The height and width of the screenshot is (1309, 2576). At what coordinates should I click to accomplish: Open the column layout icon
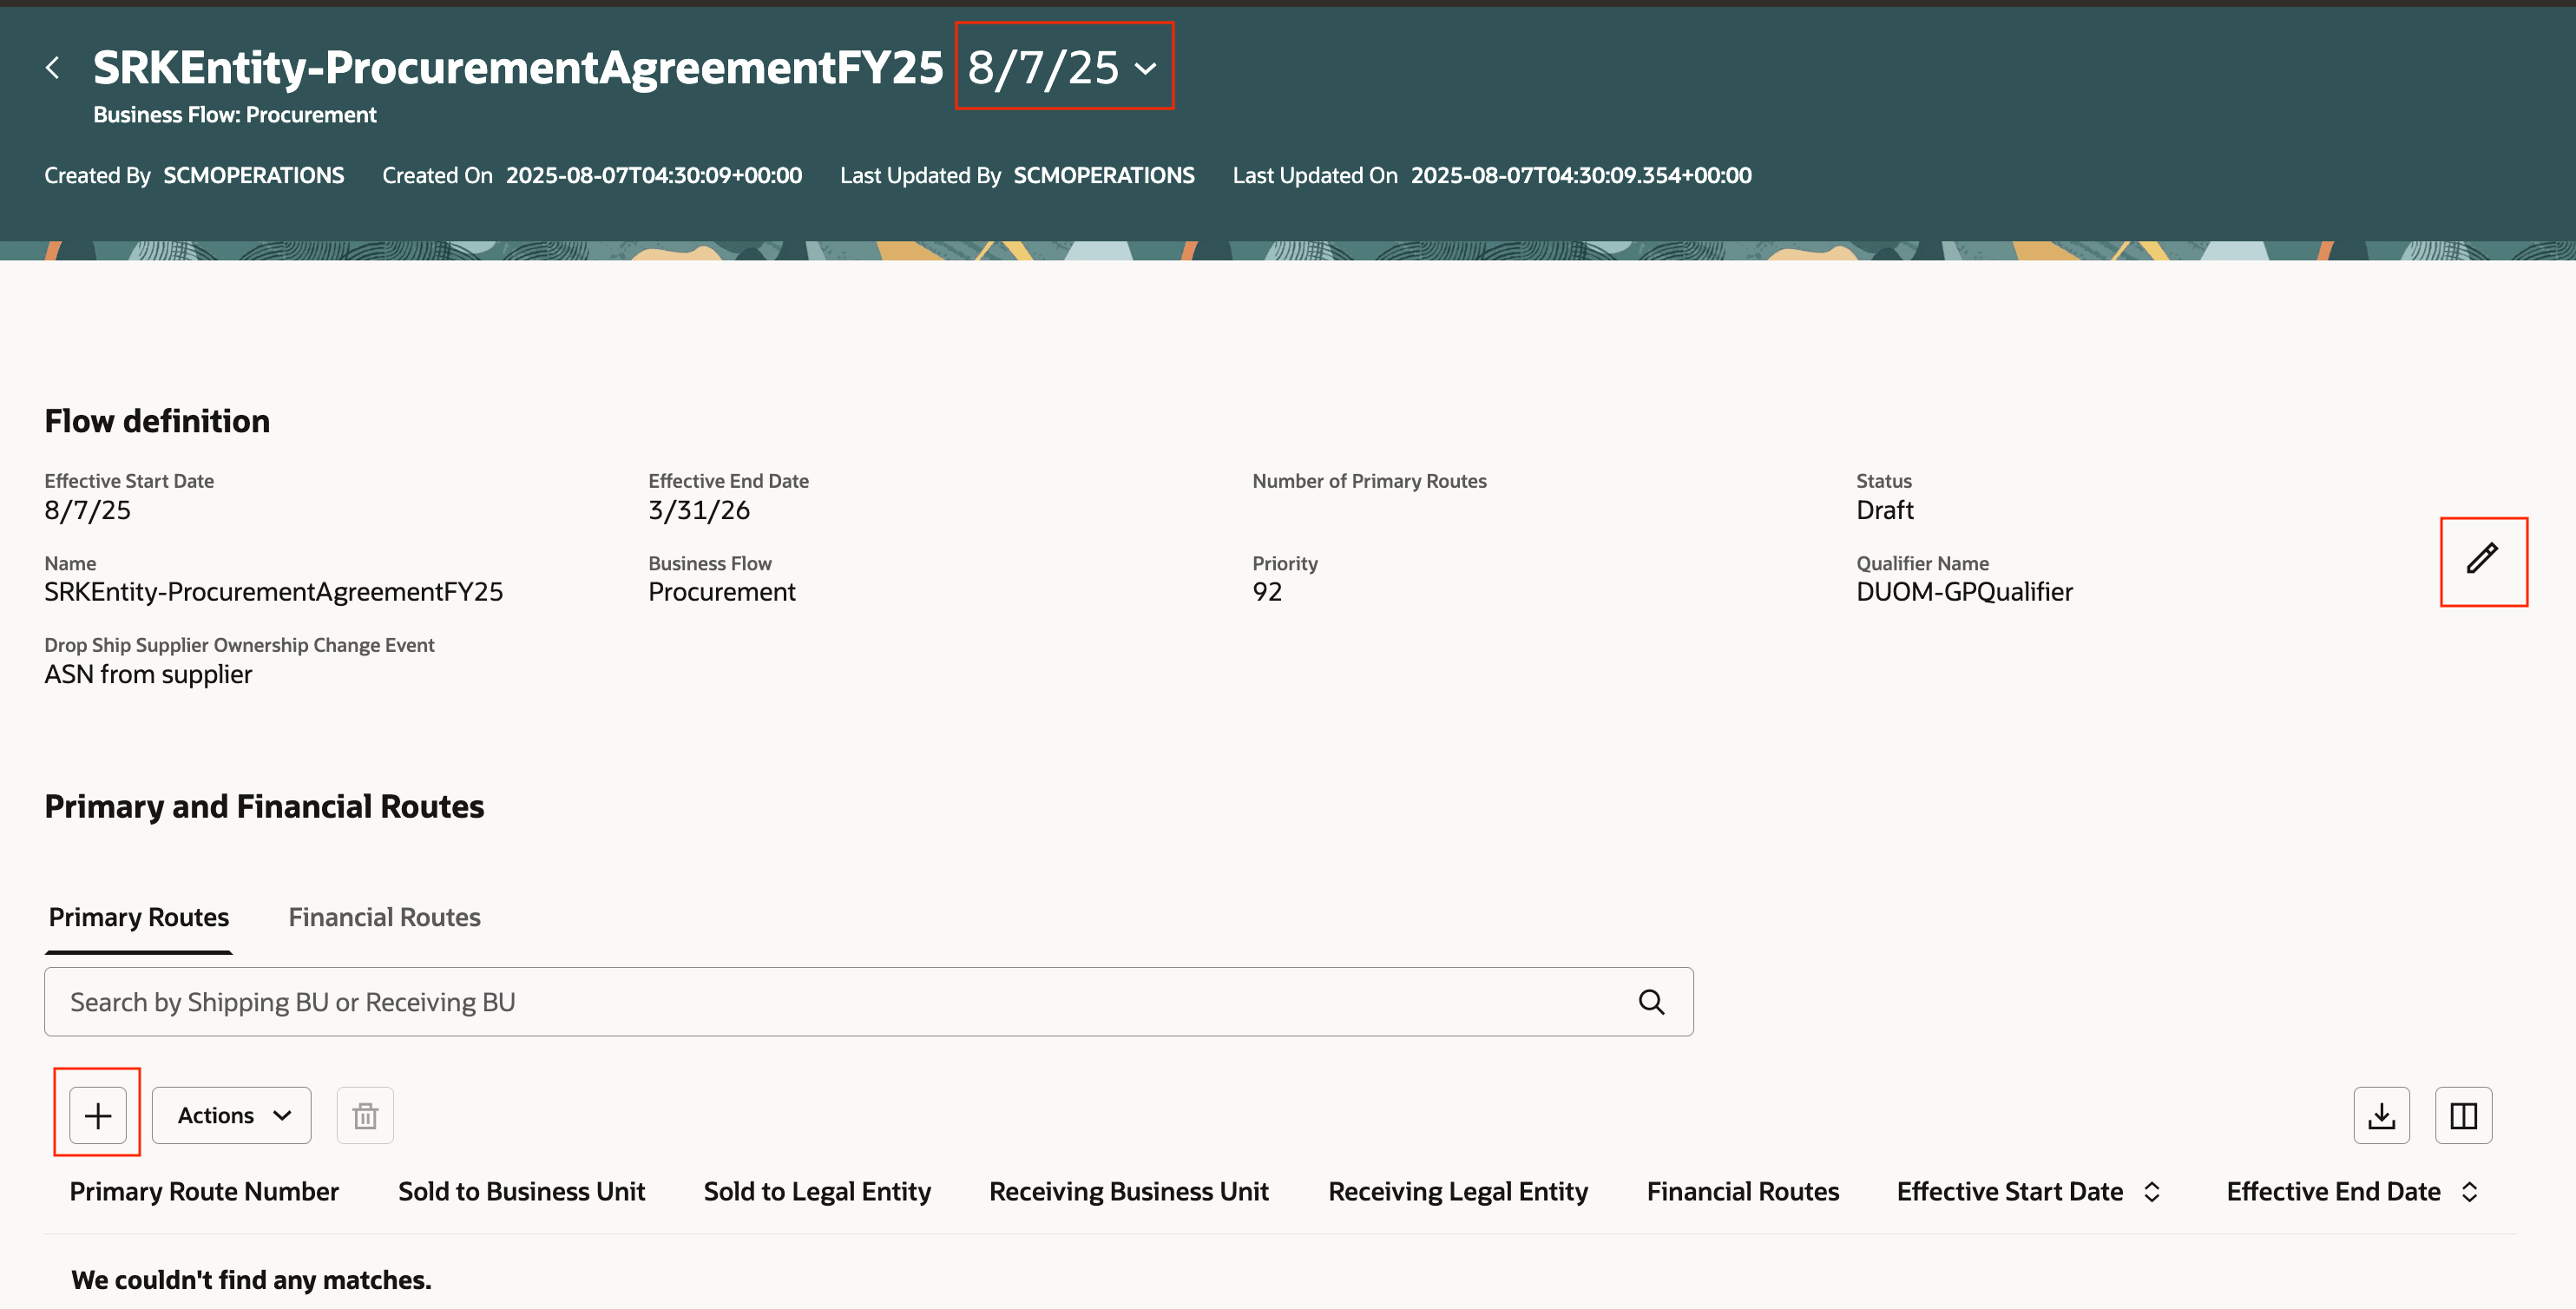tap(2463, 1114)
